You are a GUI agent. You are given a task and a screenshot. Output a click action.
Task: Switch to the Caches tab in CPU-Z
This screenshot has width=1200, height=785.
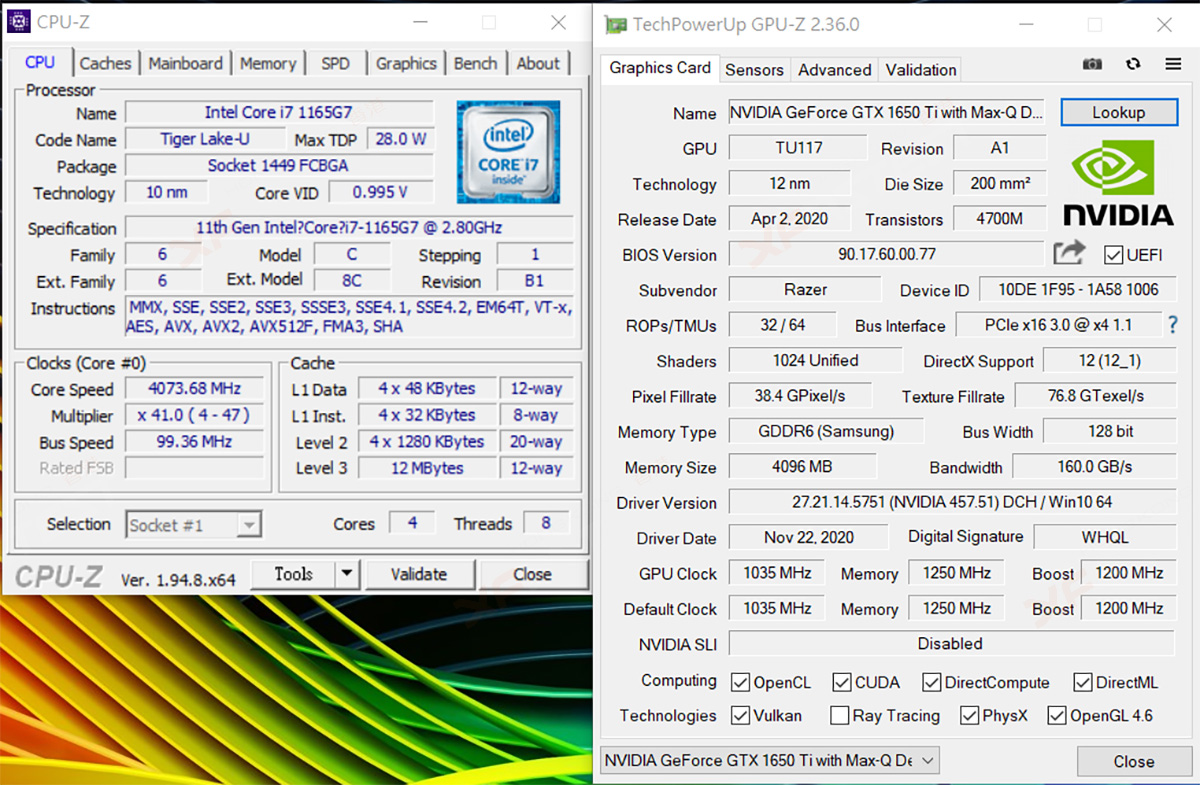[105, 63]
